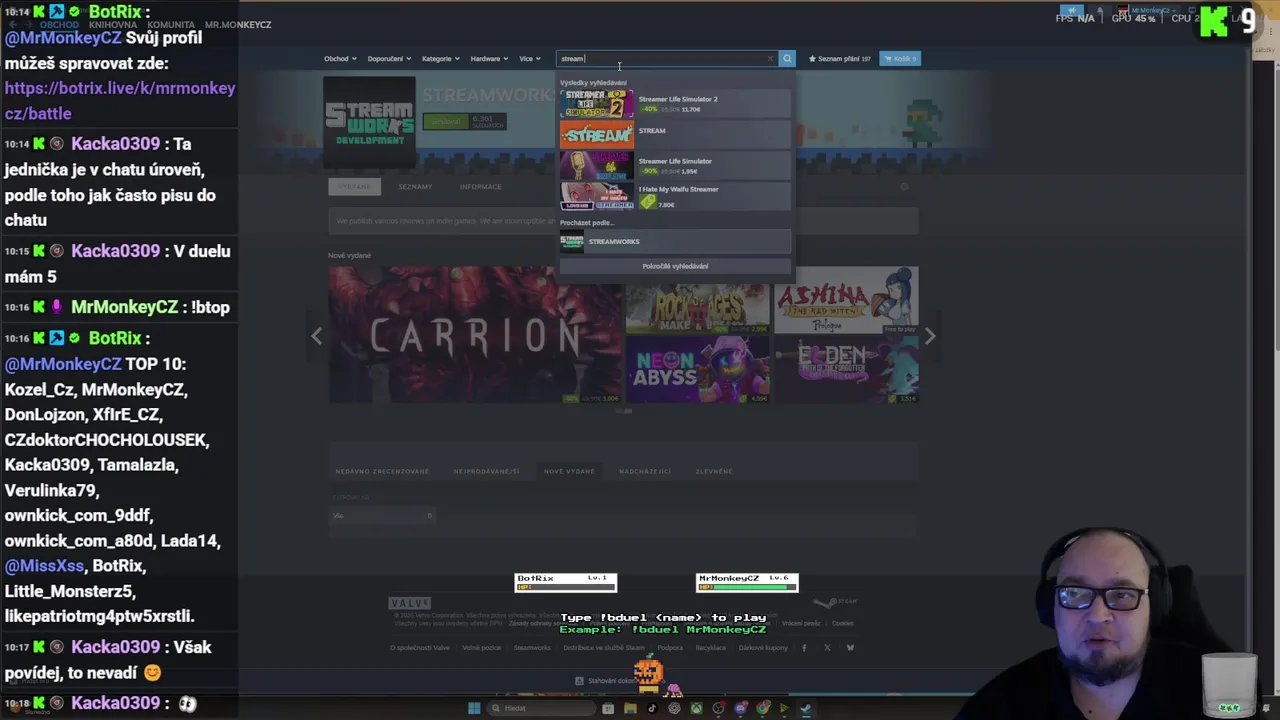Expand the Doporučení dropdown
This screenshot has width=1280, height=720.
[389, 58]
